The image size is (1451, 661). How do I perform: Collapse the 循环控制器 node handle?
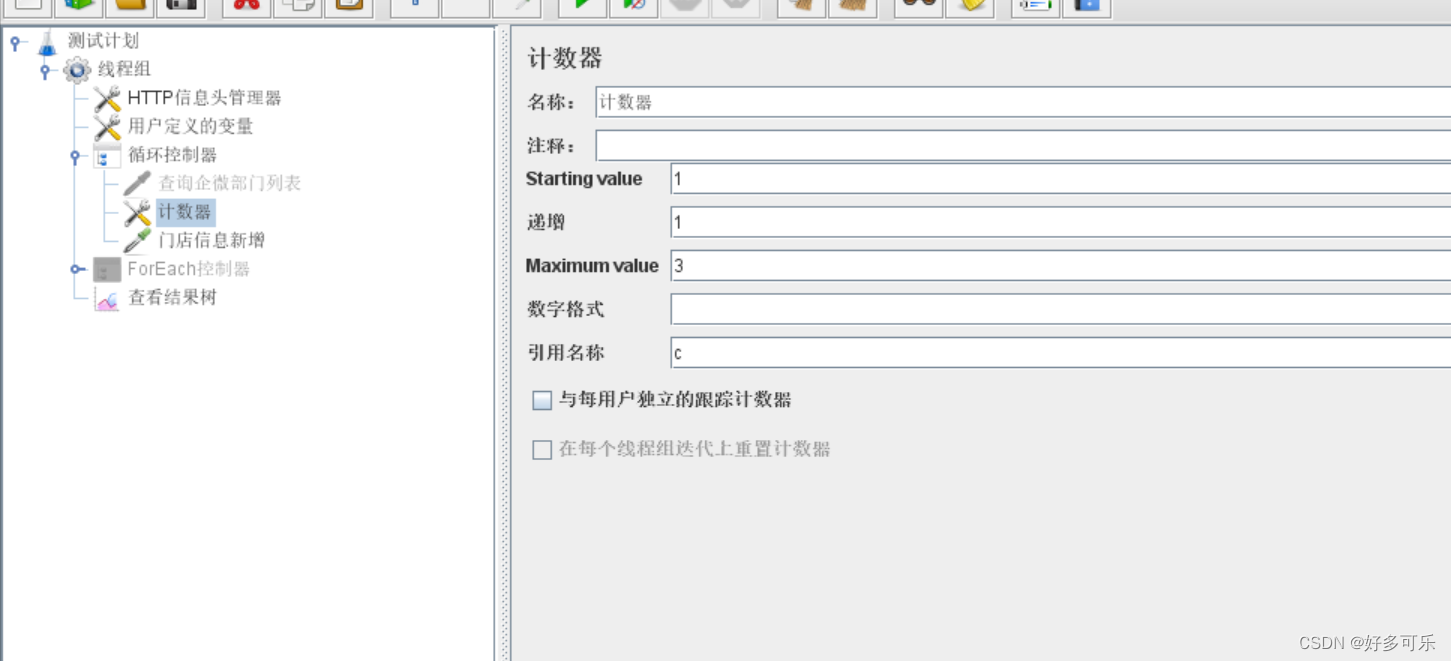tap(75, 156)
